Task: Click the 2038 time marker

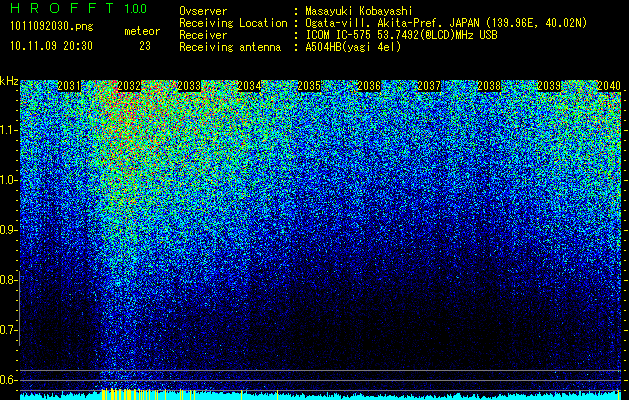Action: [x=489, y=86]
